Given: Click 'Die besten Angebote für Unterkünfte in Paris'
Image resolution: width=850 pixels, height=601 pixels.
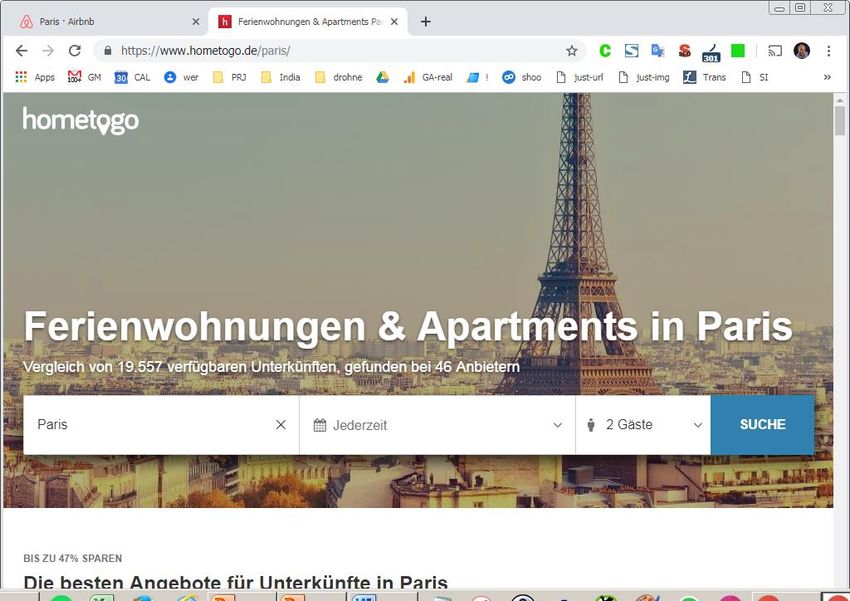Looking at the screenshot, I should [235, 583].
